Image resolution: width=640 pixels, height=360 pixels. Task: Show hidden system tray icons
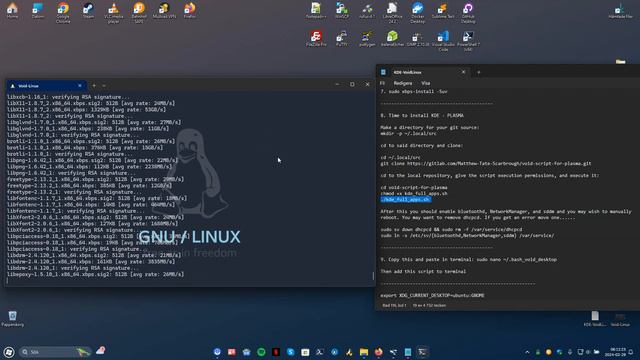[527, 352]
